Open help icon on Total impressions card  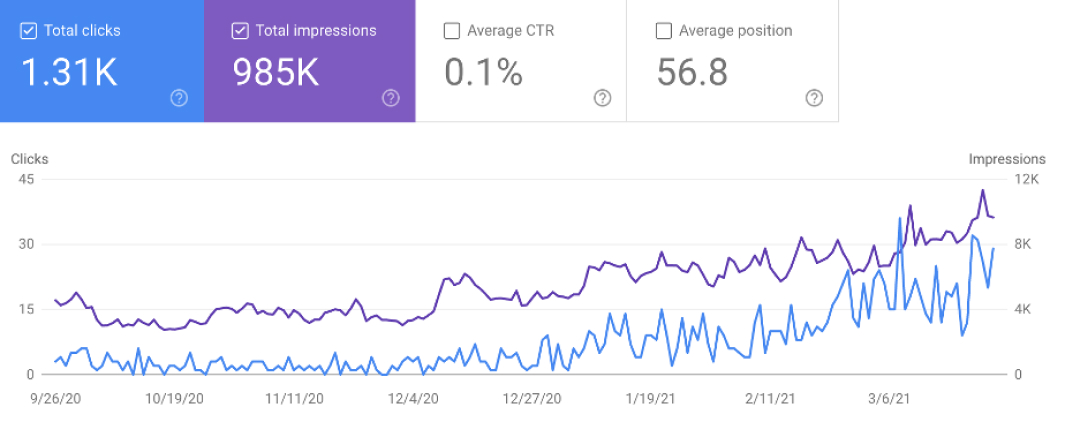click(391, 99)
